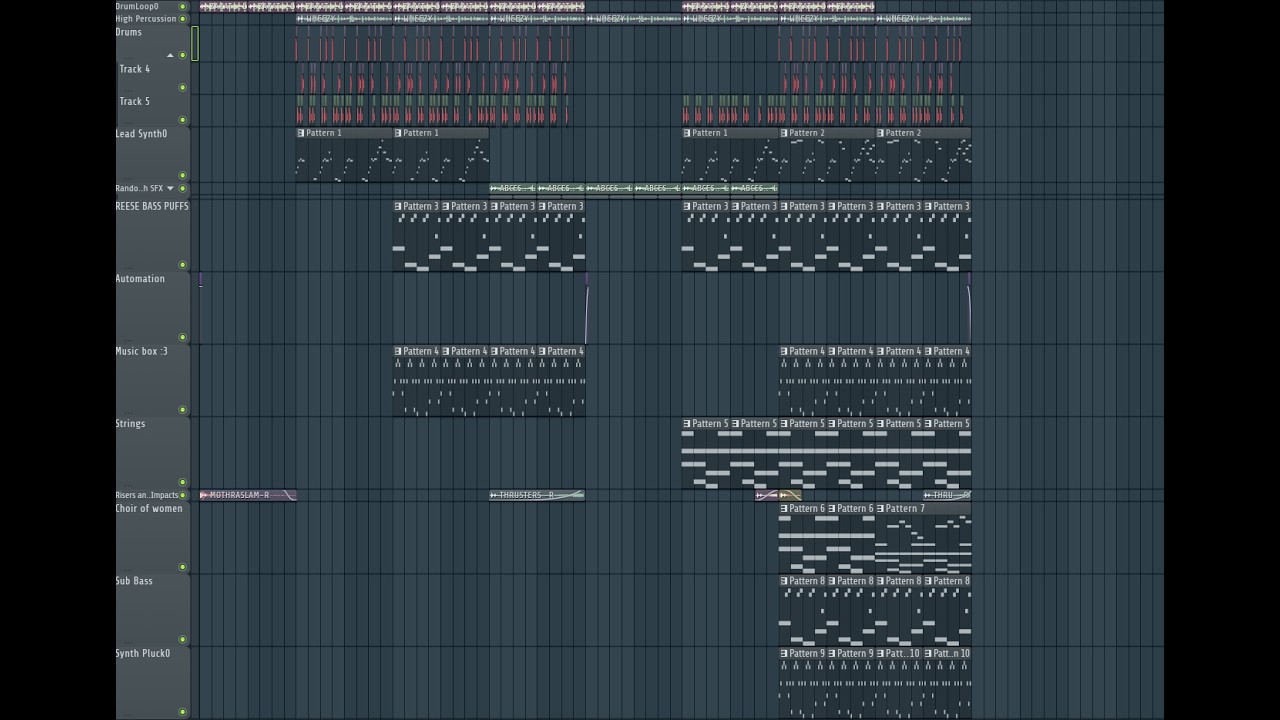Click the truncated THRU audio clip icon
1280x720 pixels.
(928, 495)
